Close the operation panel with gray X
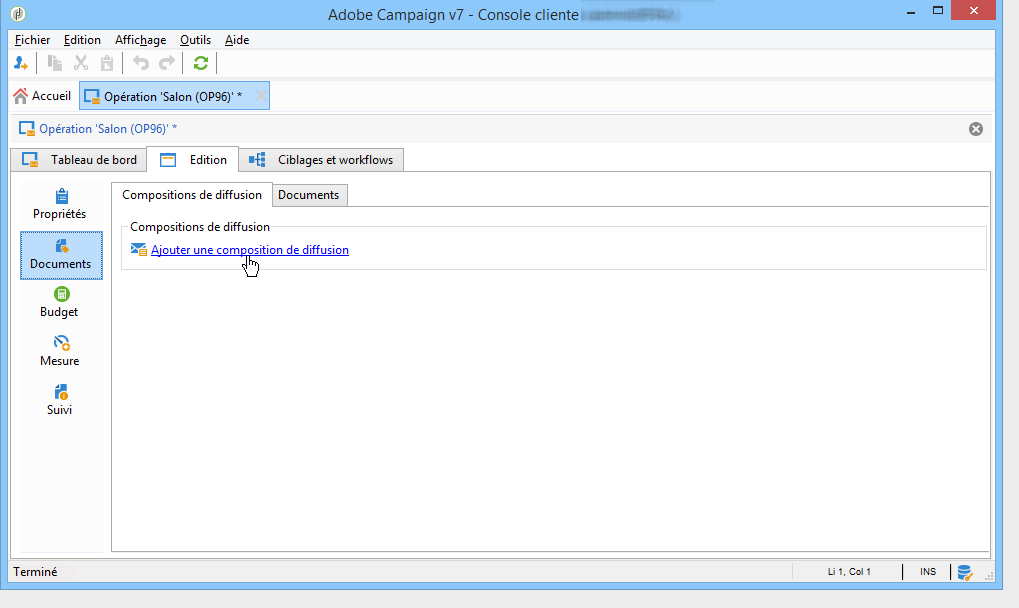Viewport: 1019px width, 608px height. coord(975,129)
